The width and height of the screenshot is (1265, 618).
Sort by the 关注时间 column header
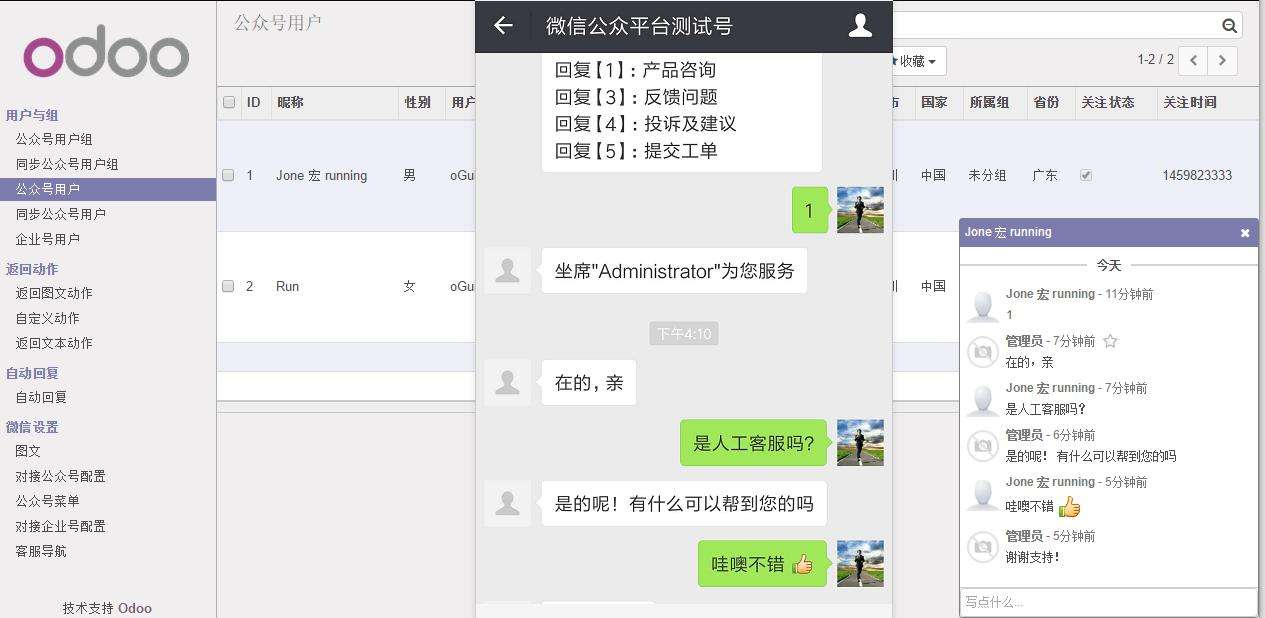tap(1189, 102)
